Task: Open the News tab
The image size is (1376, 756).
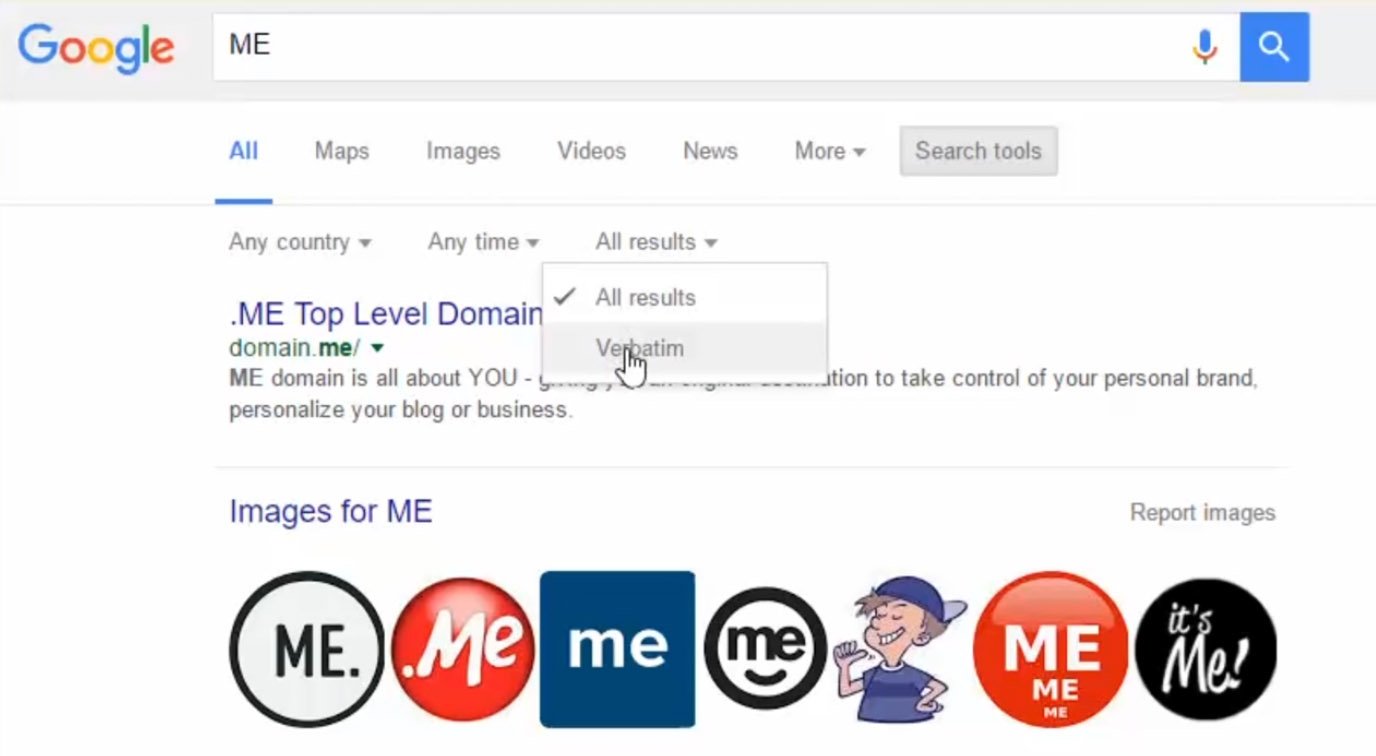Action: point(710,151)
